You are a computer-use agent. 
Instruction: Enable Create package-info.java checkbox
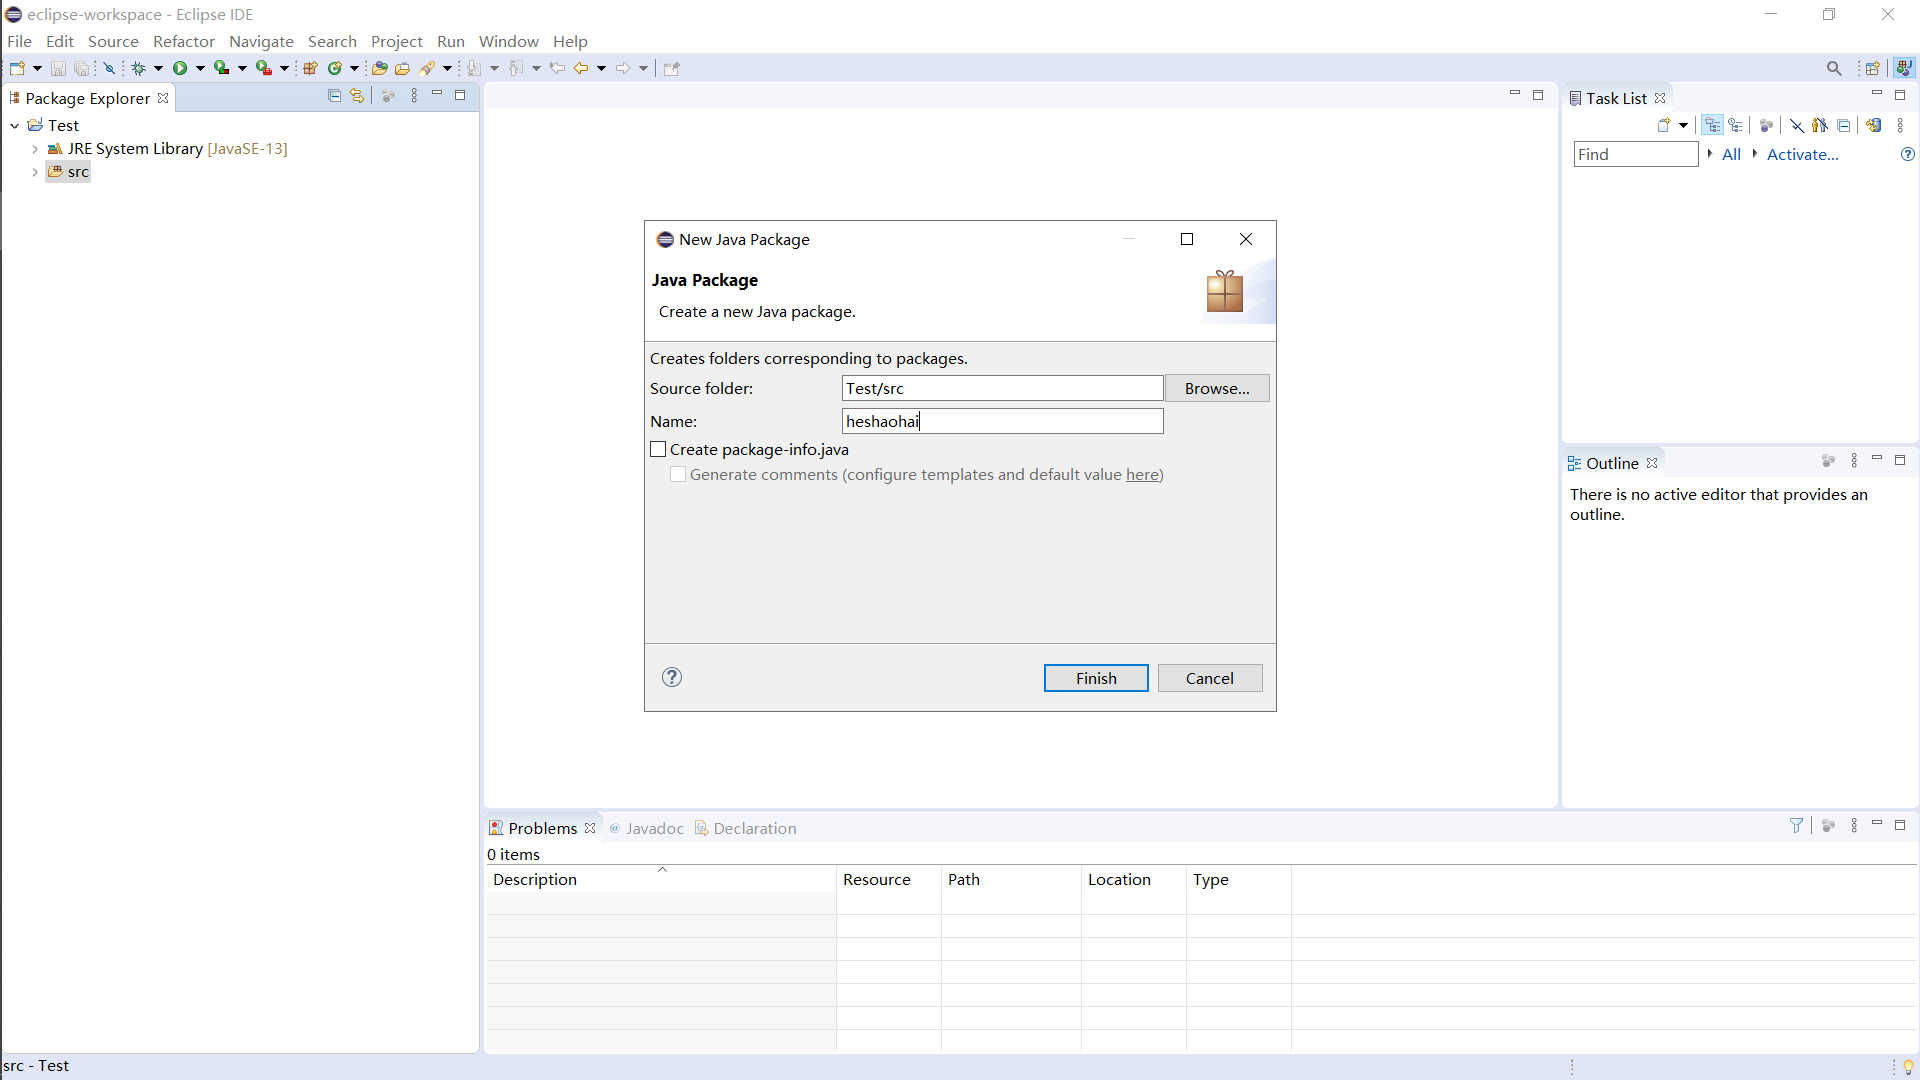pos(658,450)
